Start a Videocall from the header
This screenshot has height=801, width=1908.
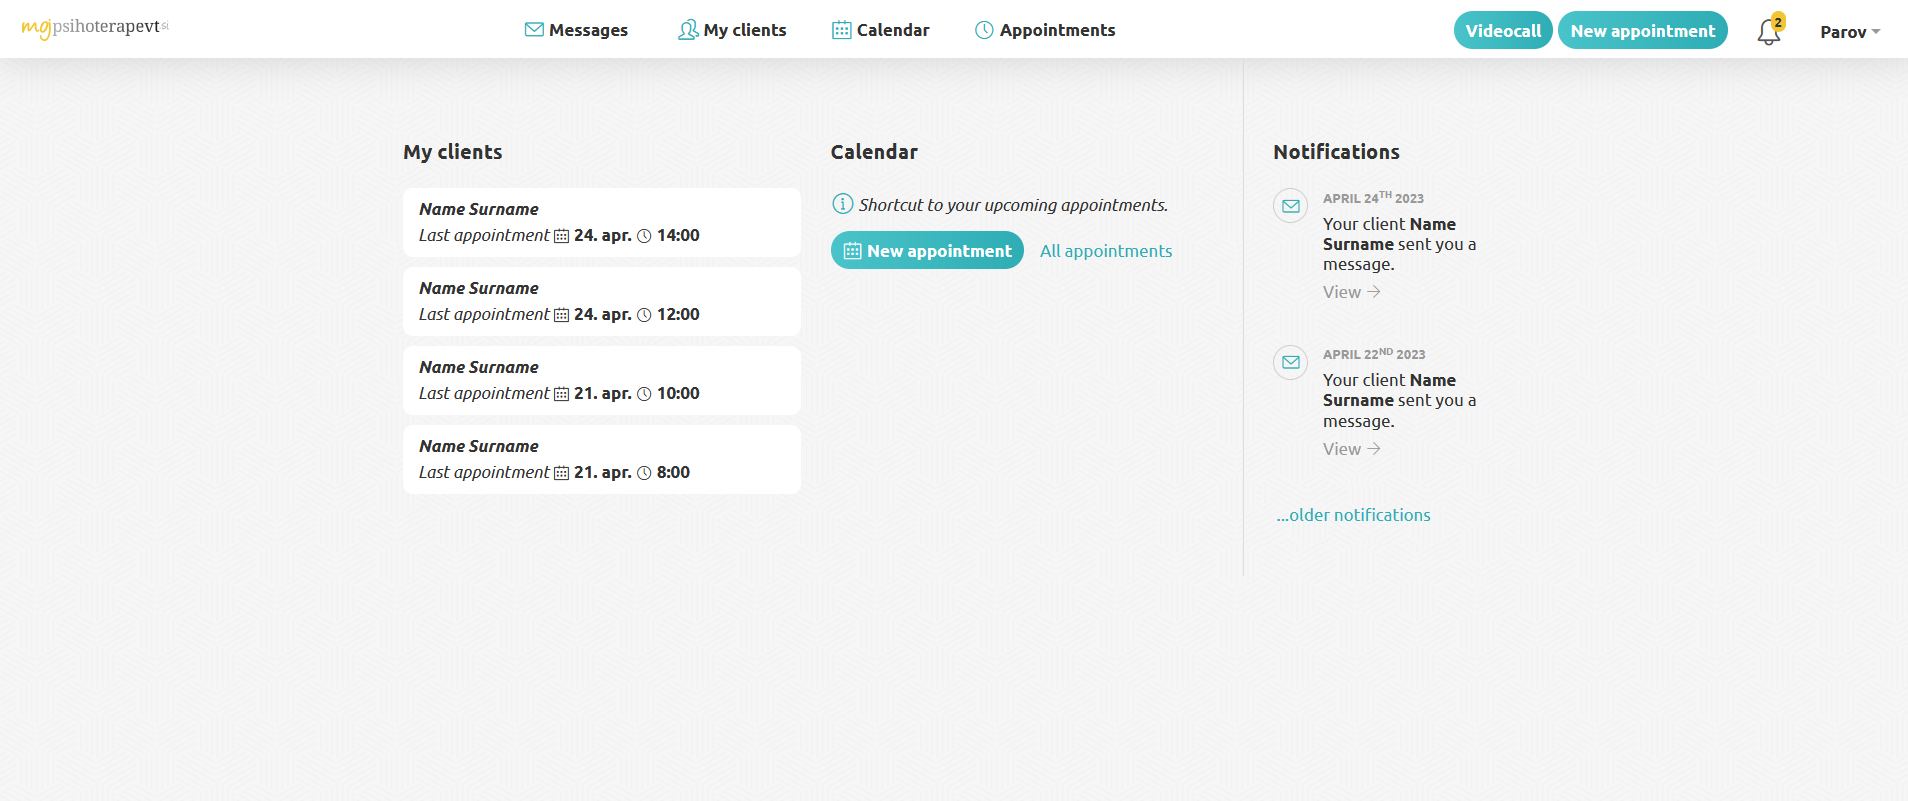tap(1502, 31)
